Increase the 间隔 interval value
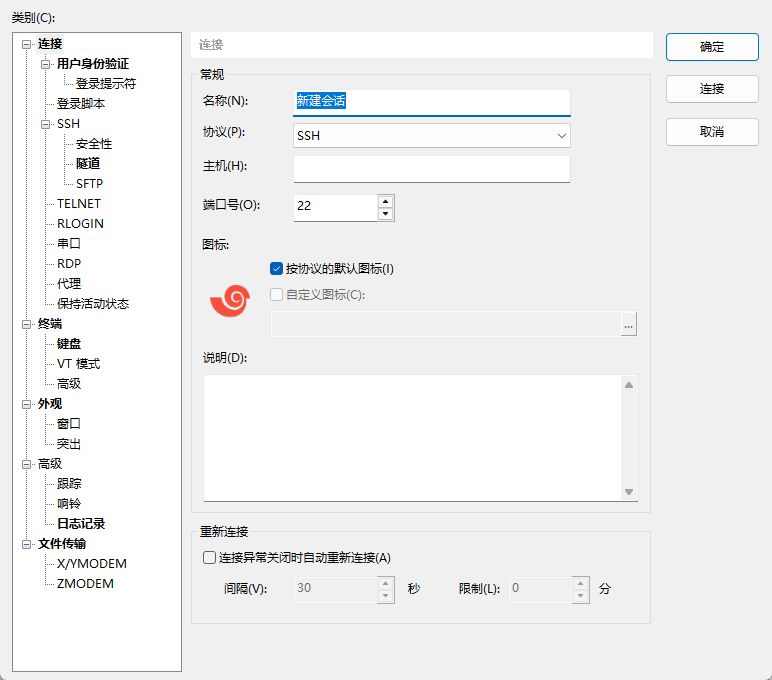 pos(386,583)
